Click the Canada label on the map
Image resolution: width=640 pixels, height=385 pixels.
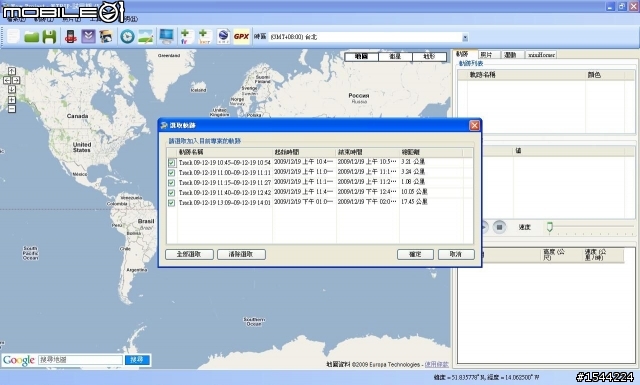pos(77,116)
